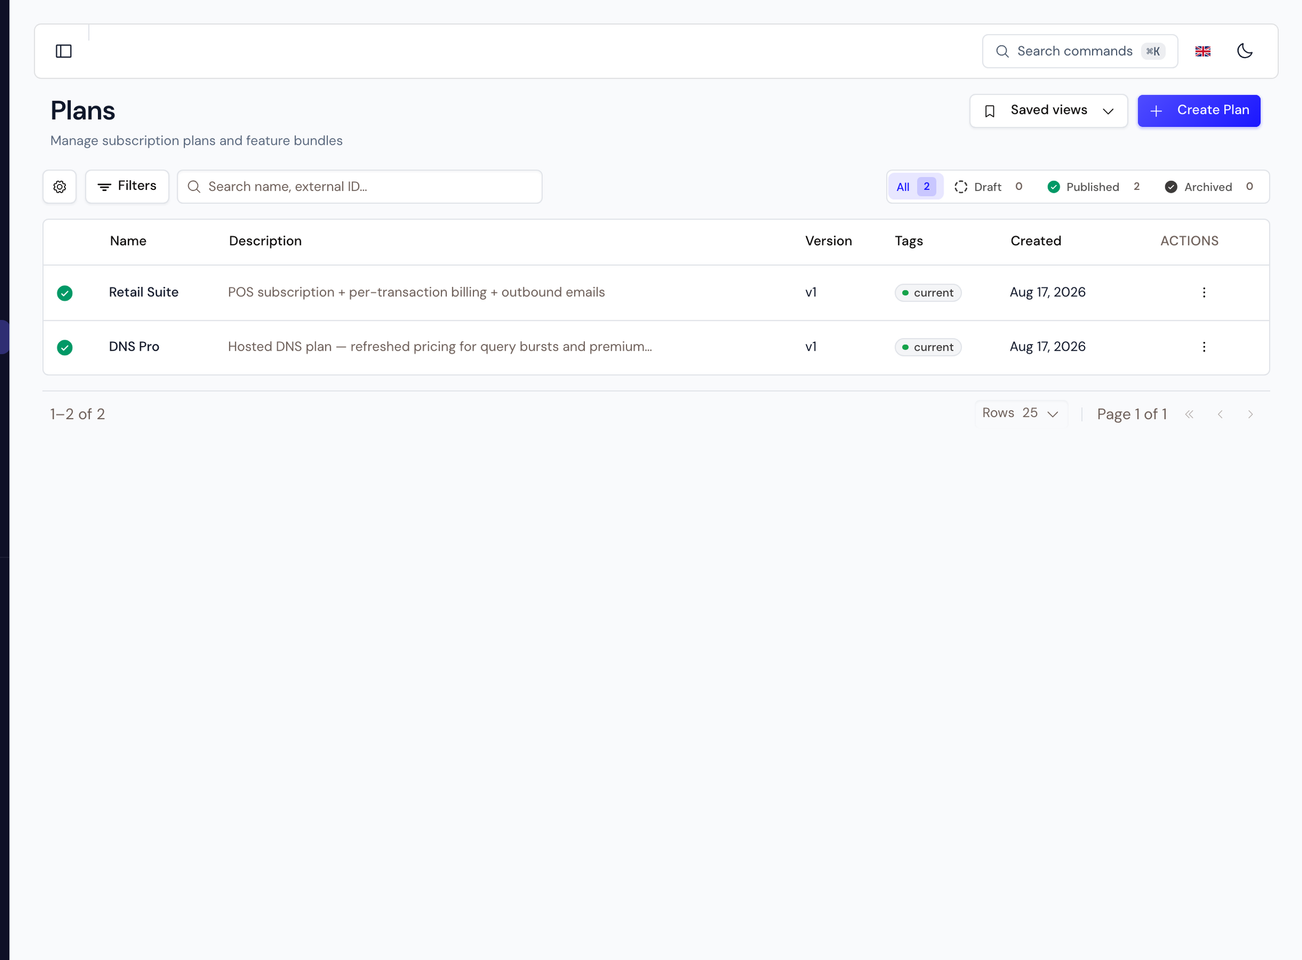Switch to dark mode moon icon
The image size is (1302, 960).
1245,51
